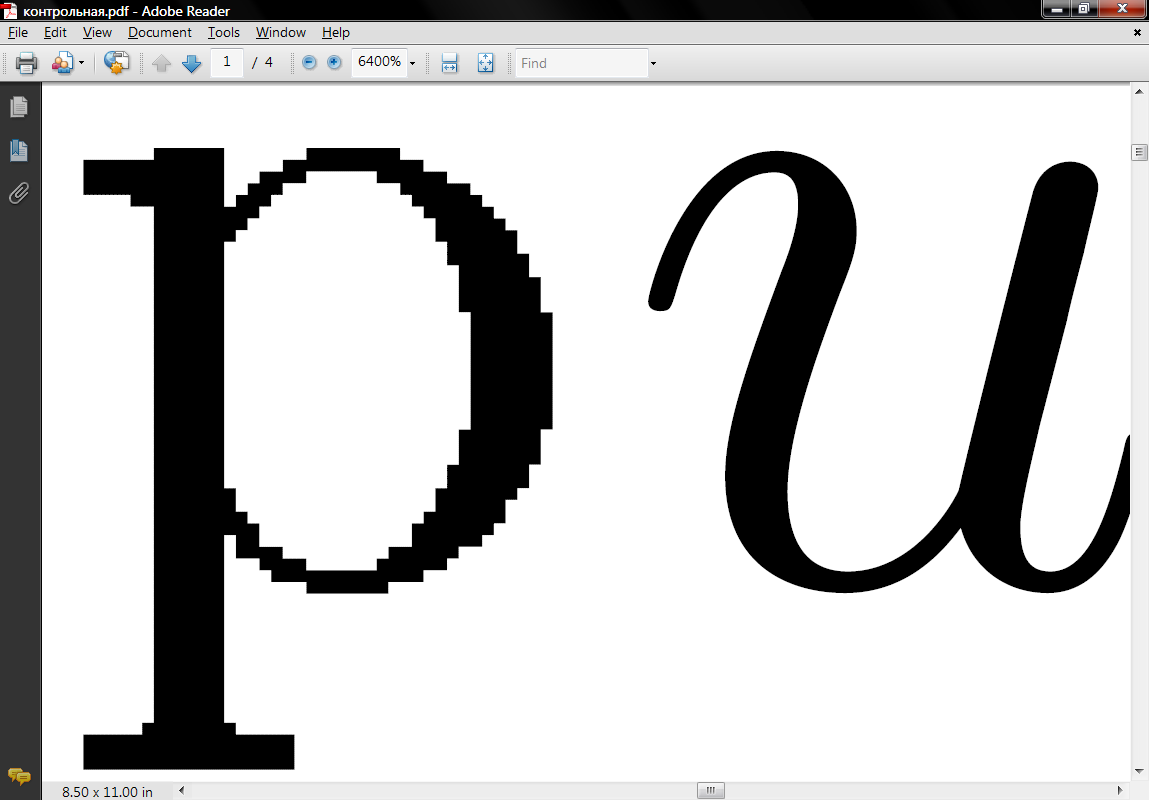Fit page width using the toolbar icon
The height and width of the screenshot is (800, 1149).
coord(449,63)
